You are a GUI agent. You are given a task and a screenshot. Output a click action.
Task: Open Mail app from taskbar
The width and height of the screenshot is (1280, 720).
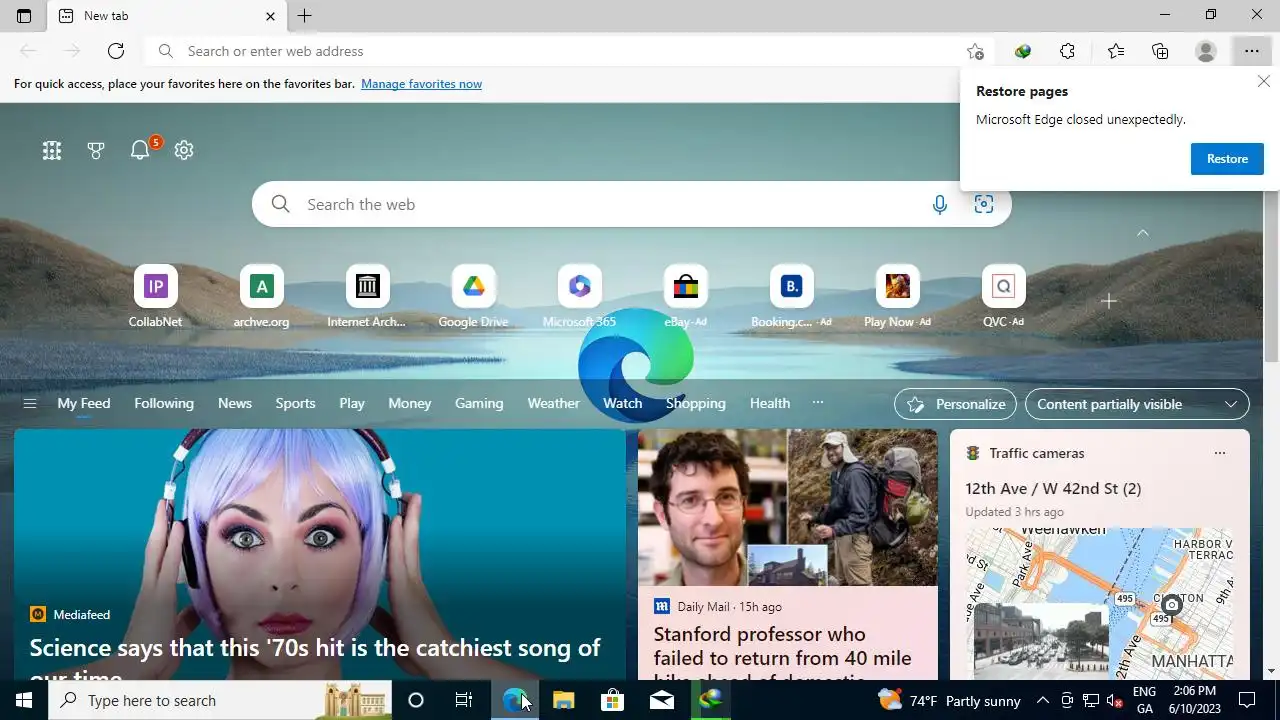point(661,700)
